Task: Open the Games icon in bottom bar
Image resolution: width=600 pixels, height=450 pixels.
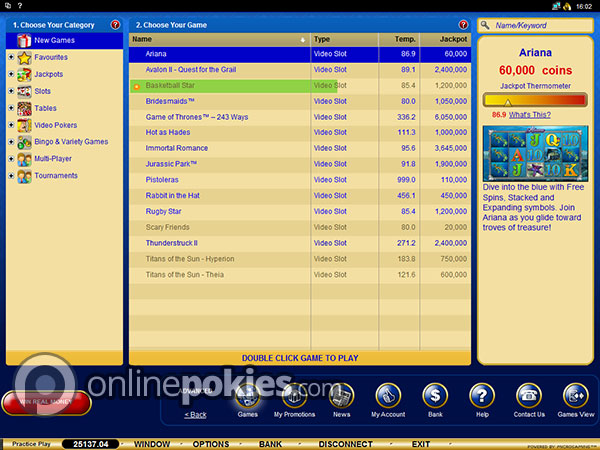Action: [248, 396]
